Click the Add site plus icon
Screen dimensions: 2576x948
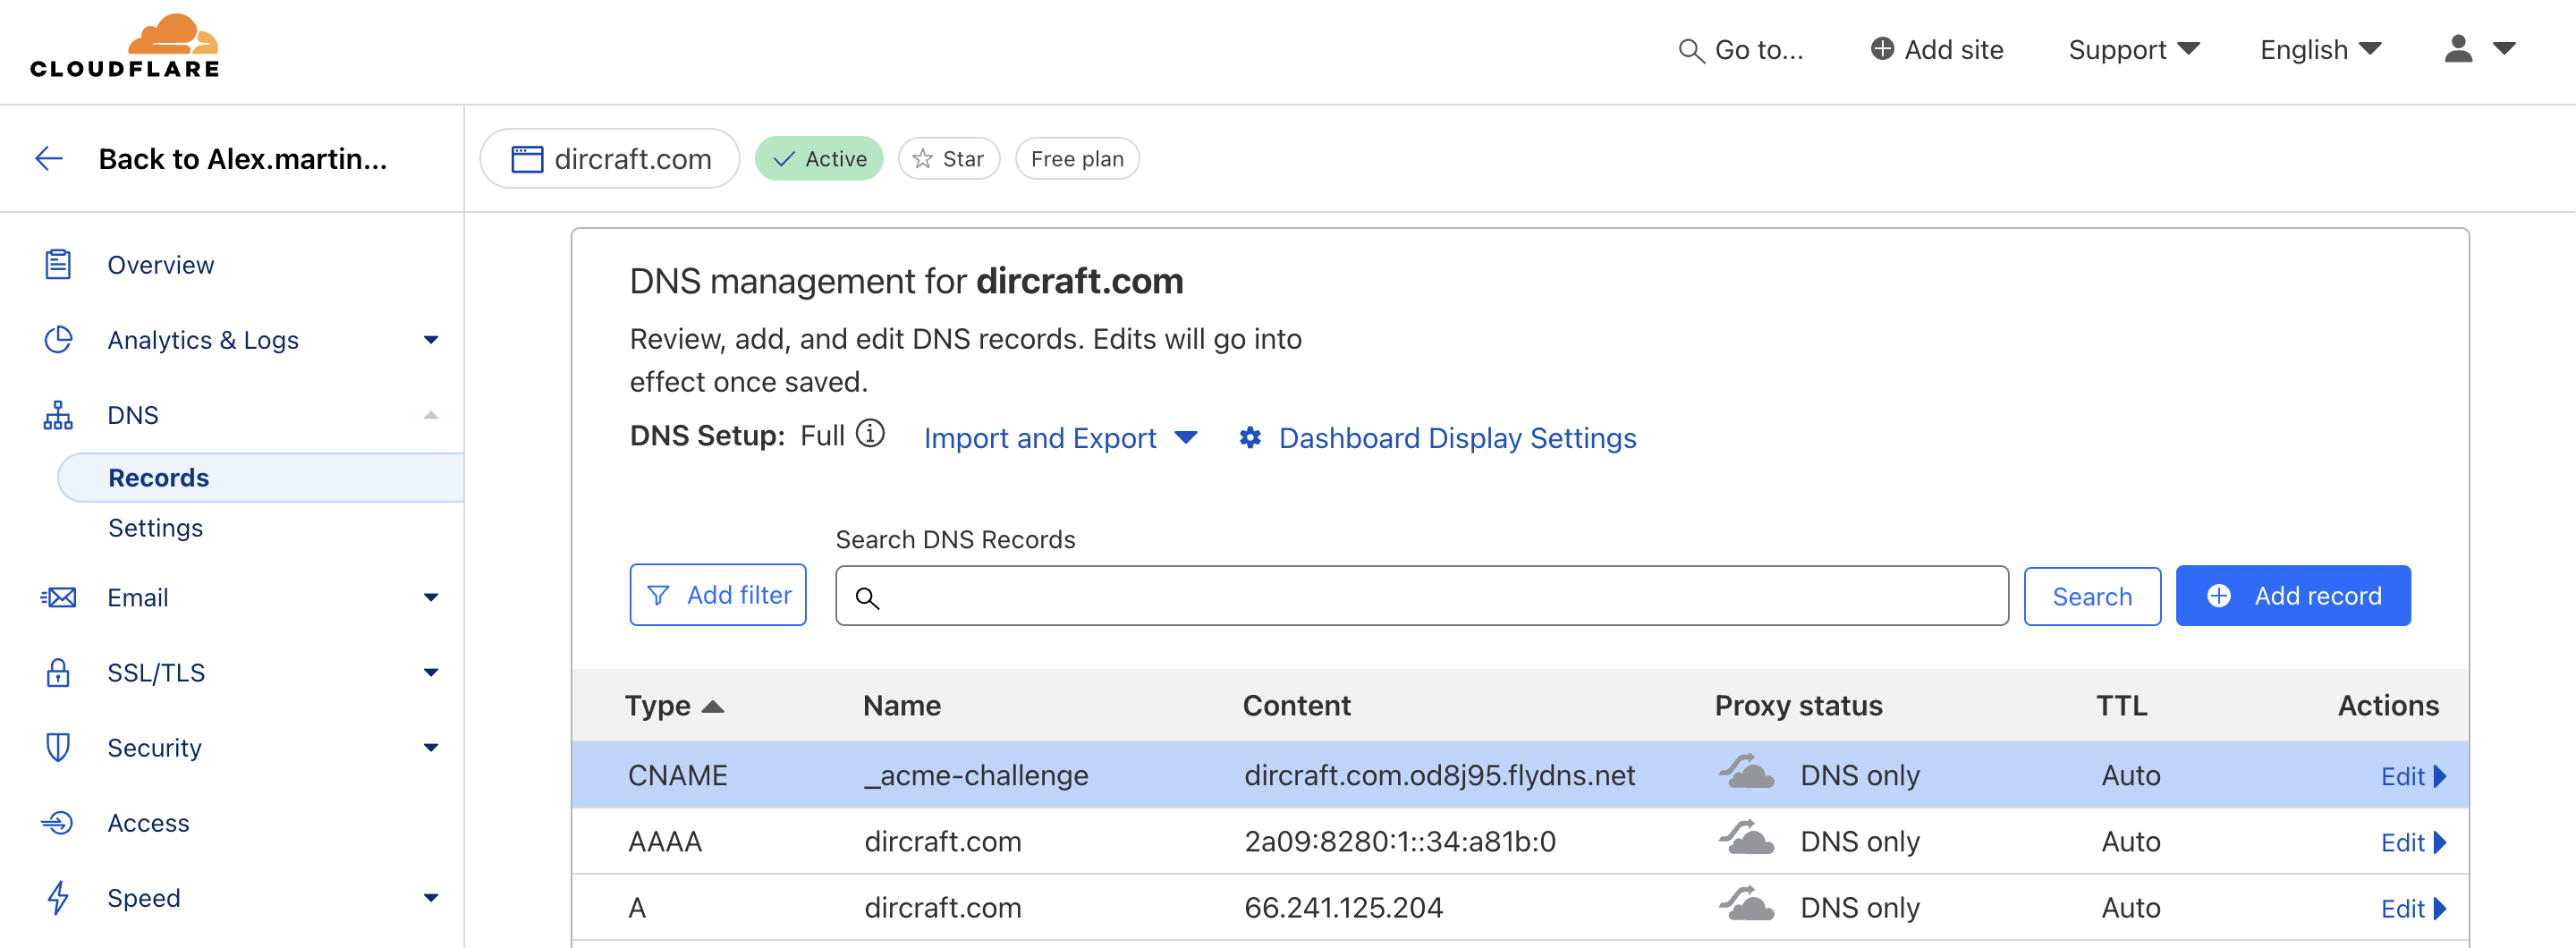point(1882,49)
